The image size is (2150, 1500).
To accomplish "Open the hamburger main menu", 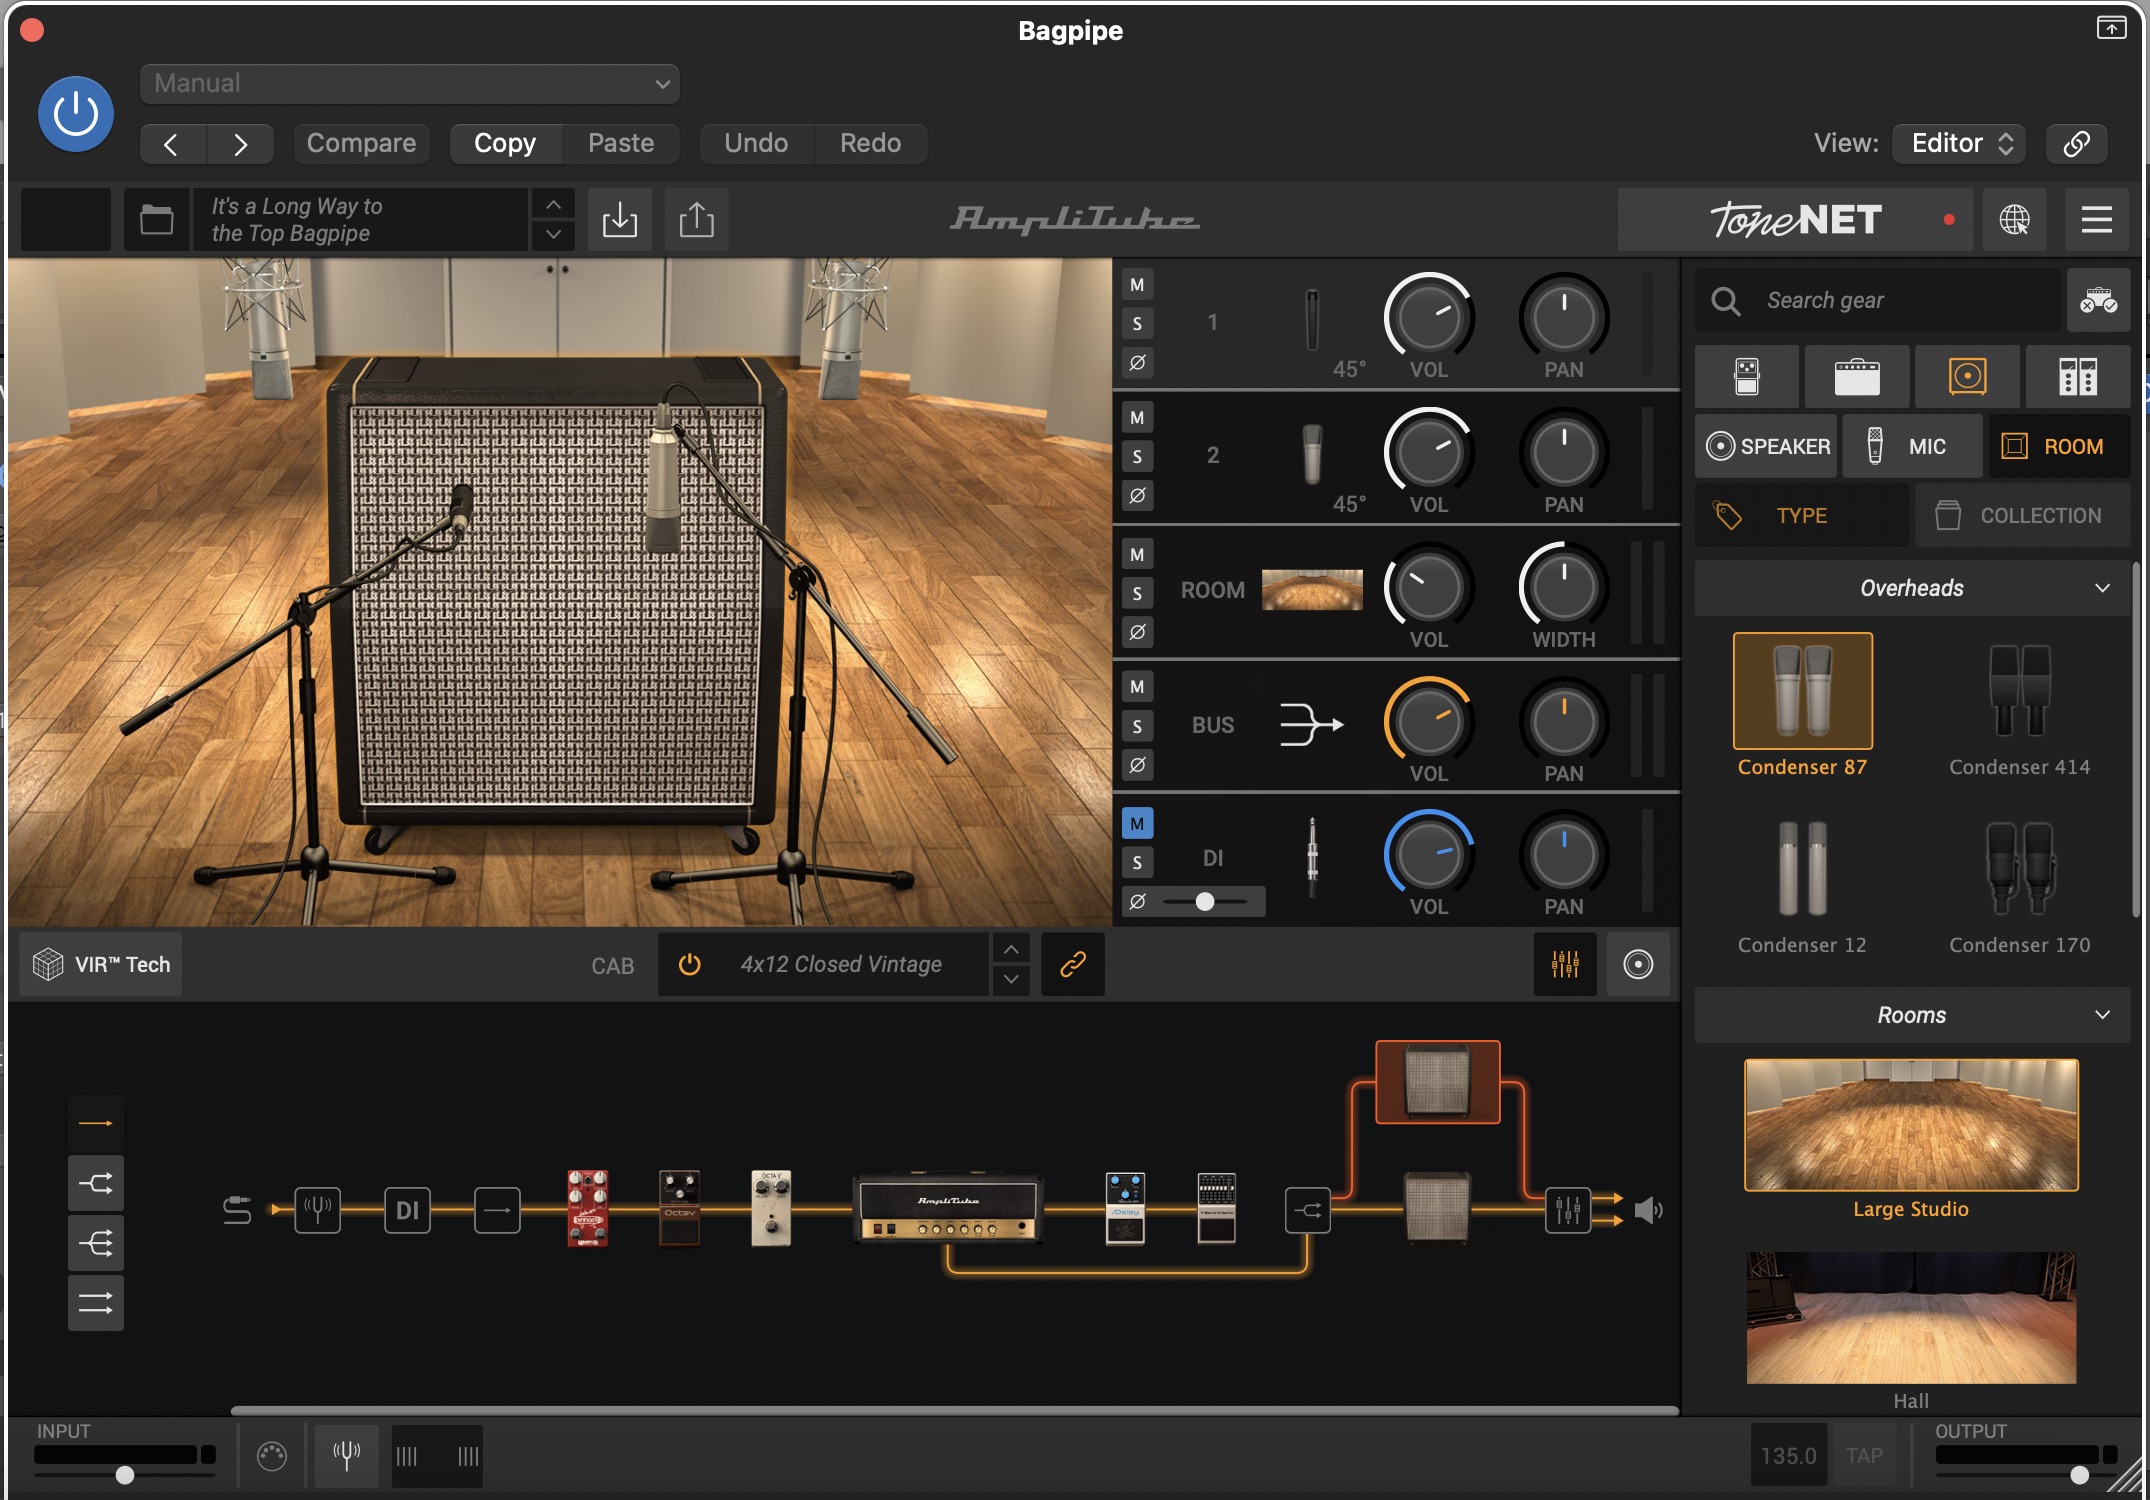I will coord(2097,220).
